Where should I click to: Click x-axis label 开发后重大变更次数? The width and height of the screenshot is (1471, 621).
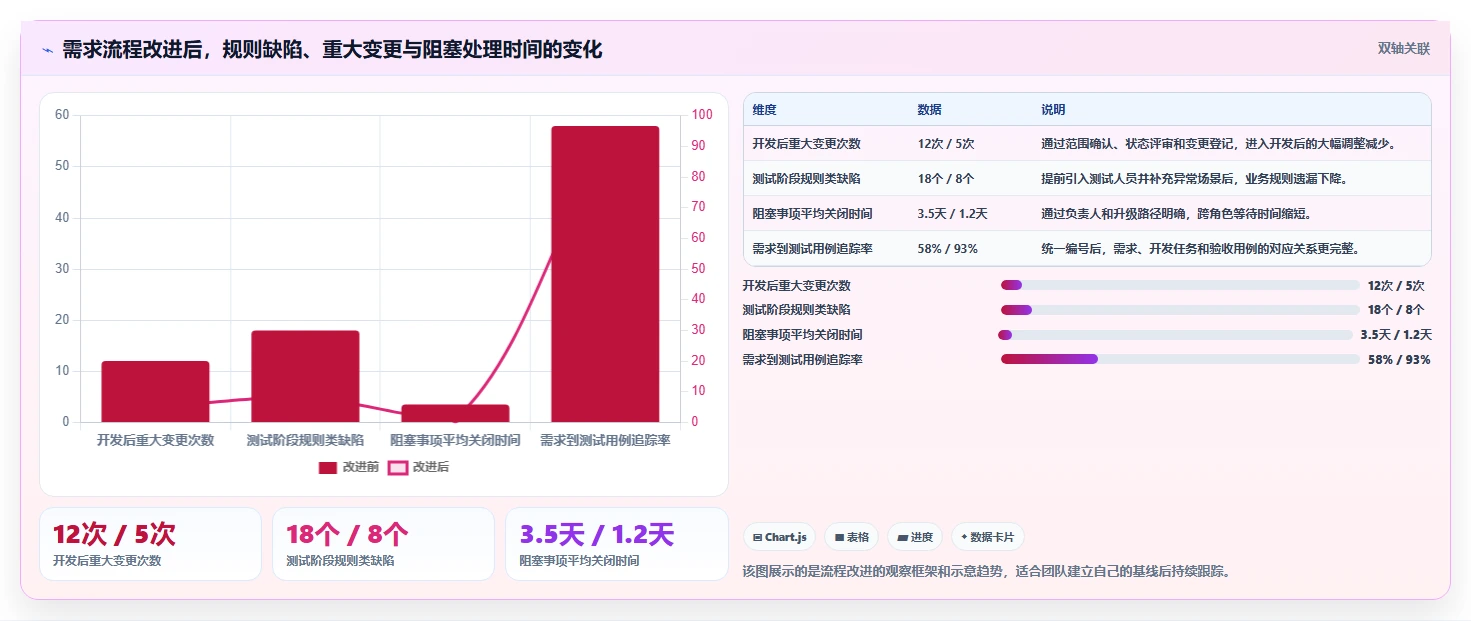tap(155, 440)
